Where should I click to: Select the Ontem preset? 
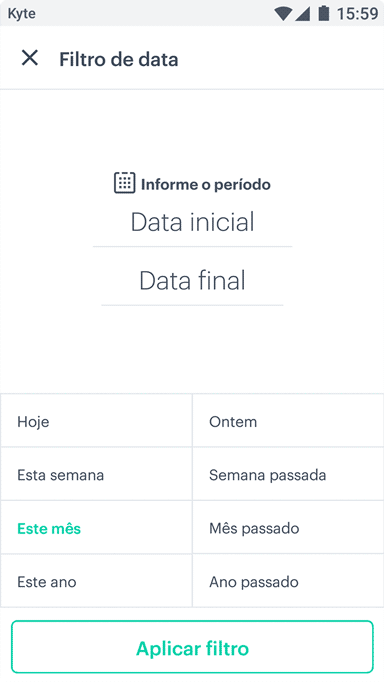(288, 421)
